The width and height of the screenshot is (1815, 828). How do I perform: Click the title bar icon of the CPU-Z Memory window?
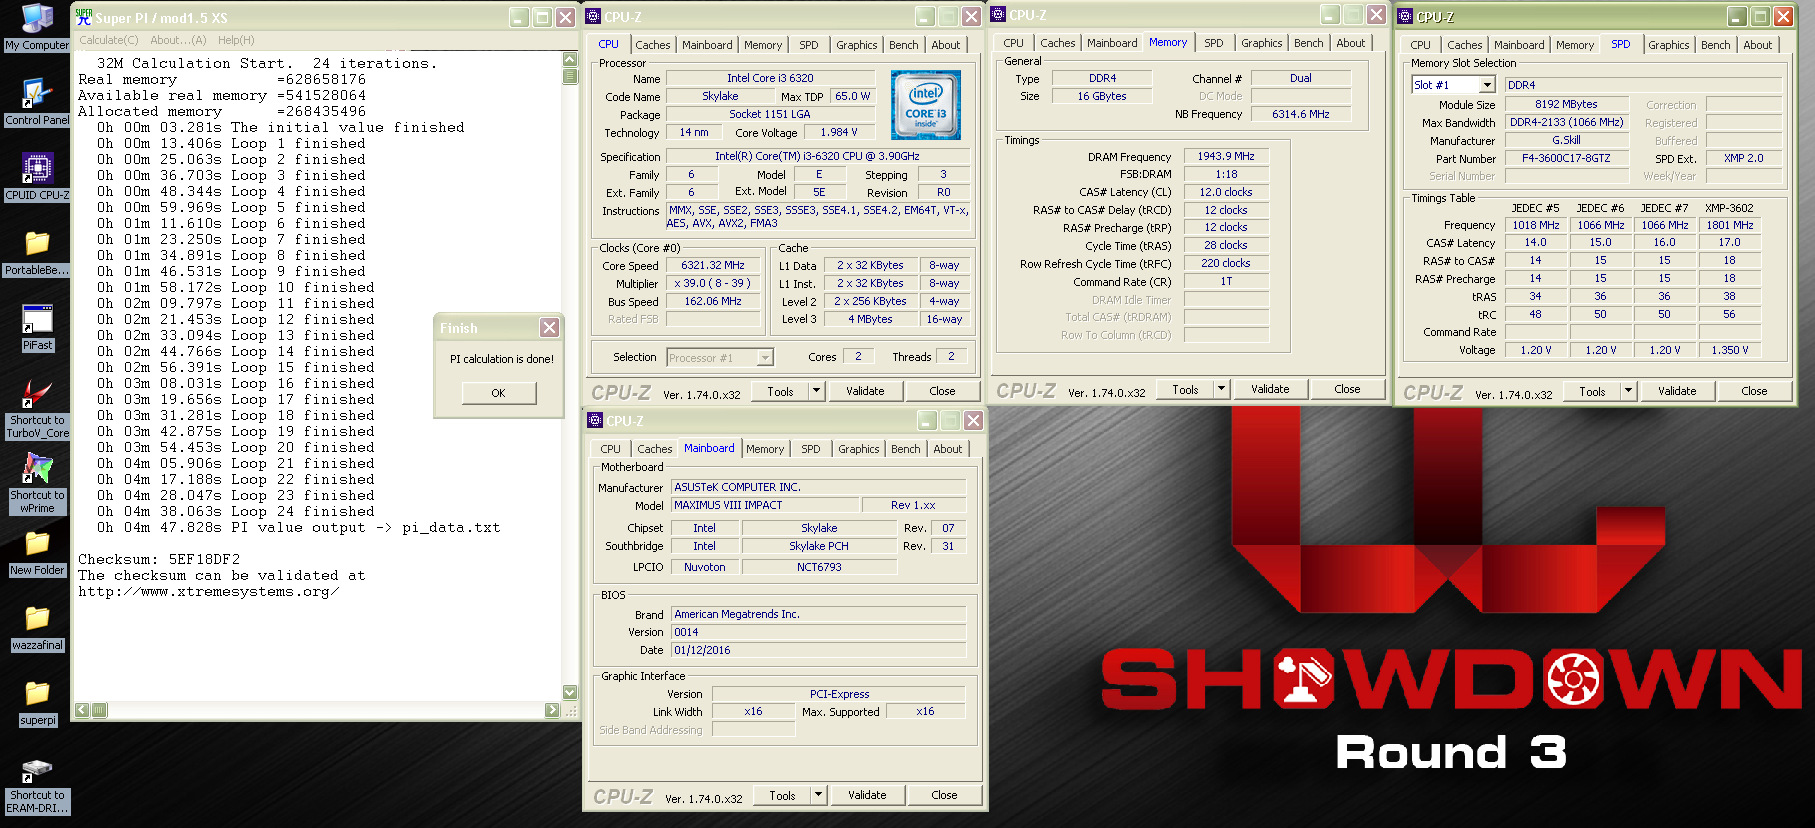point(998,15)
